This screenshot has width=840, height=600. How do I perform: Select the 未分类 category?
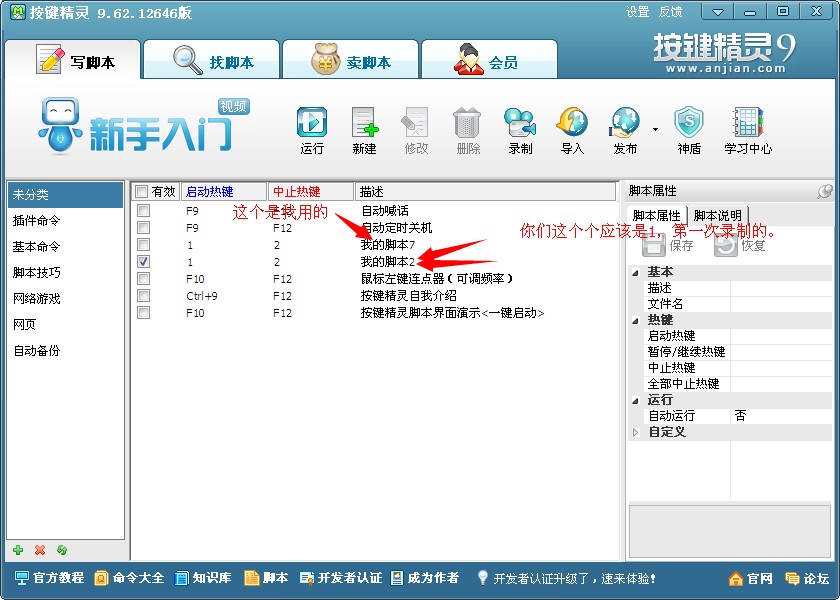tap(65, 194)
